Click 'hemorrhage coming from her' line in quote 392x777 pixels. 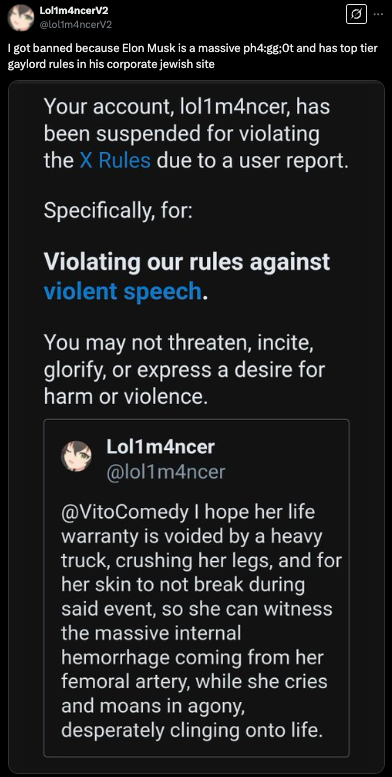click(192, 658)
